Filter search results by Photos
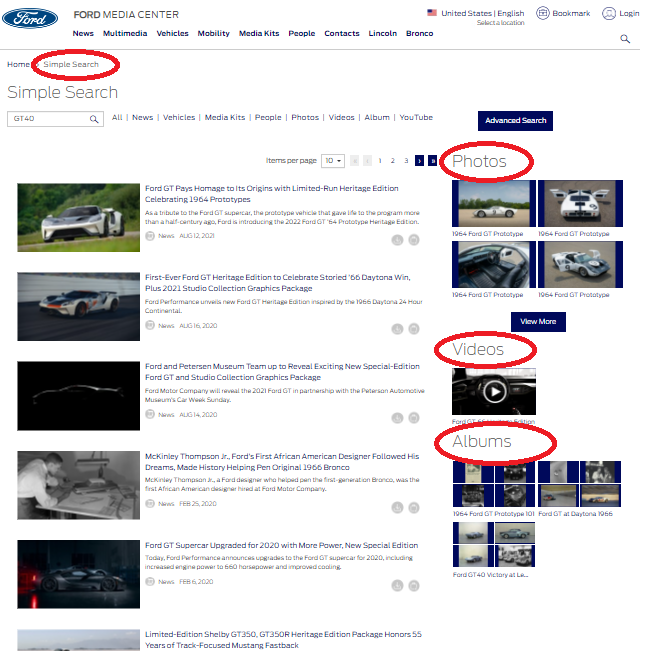Image resolution: width=647 pixels, height=651 pixels. [305, 117]
